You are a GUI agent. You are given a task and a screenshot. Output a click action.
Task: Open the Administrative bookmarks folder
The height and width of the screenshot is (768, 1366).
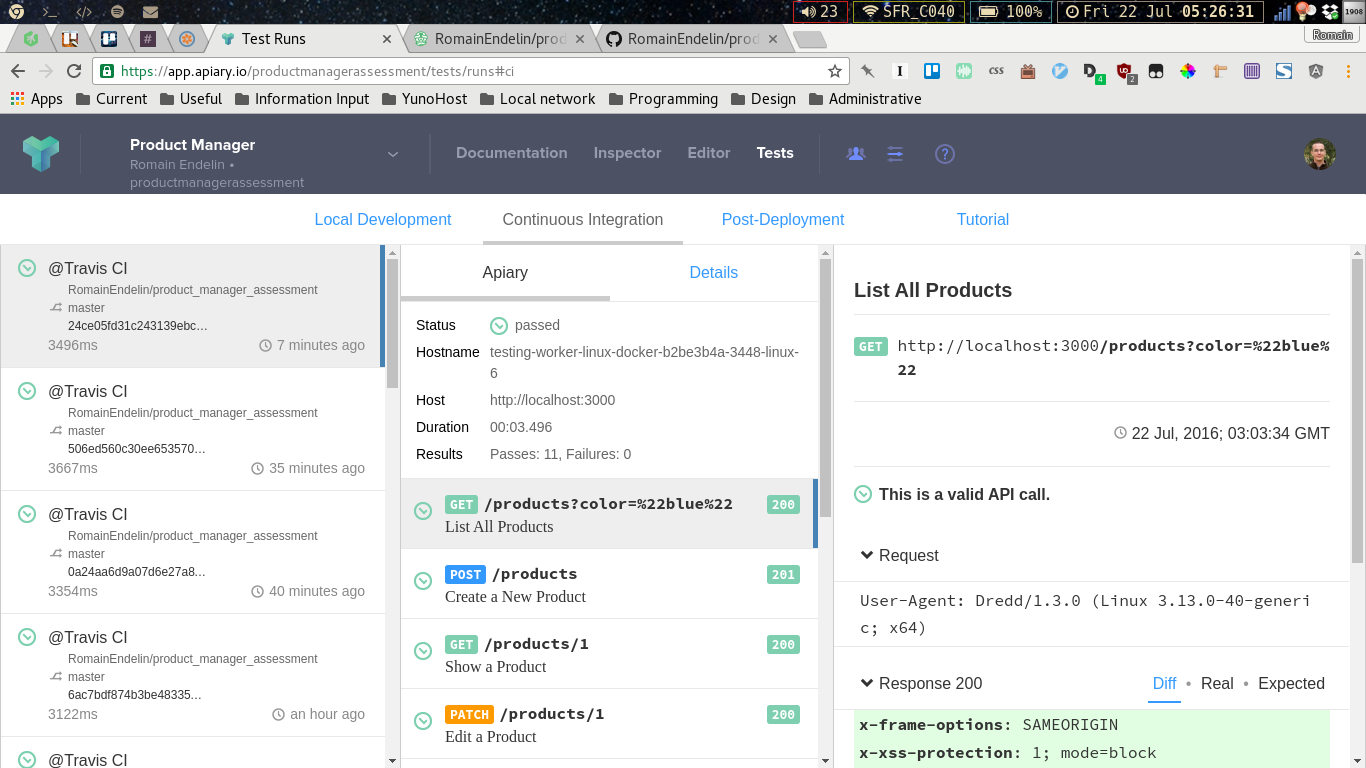[865, 99]
